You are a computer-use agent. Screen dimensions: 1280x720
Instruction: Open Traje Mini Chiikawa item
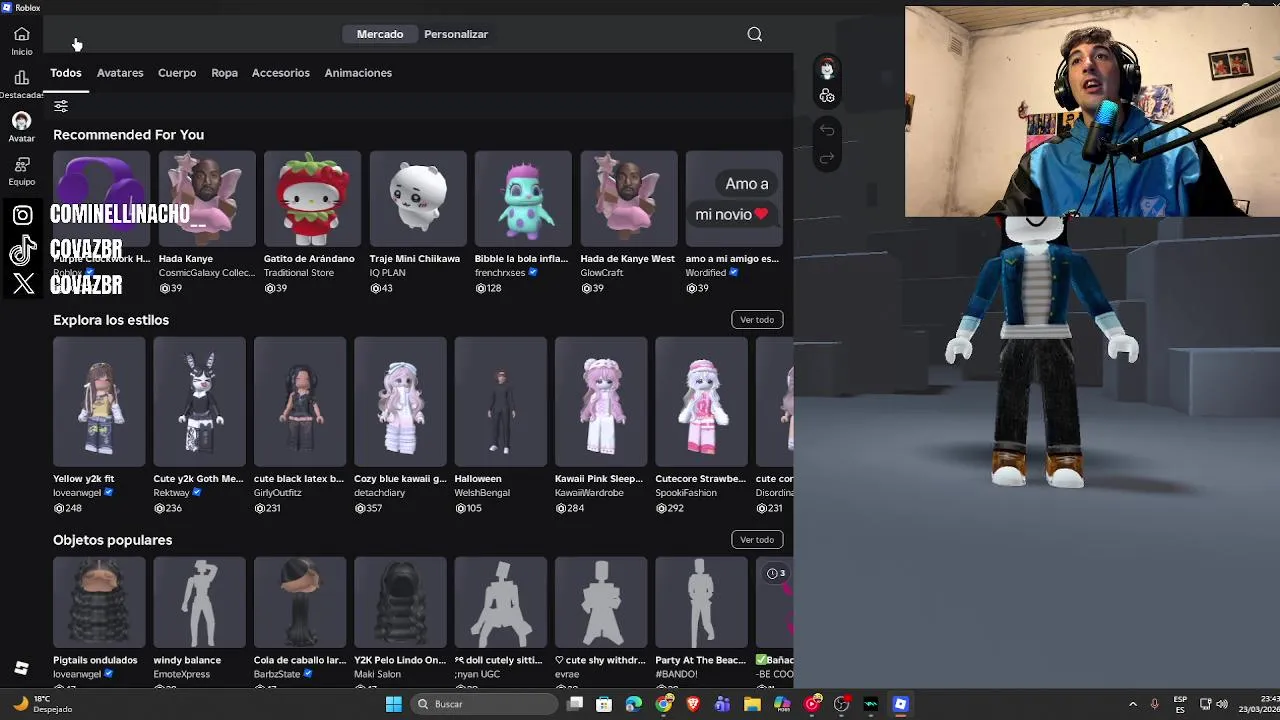[x=418, y=199]
